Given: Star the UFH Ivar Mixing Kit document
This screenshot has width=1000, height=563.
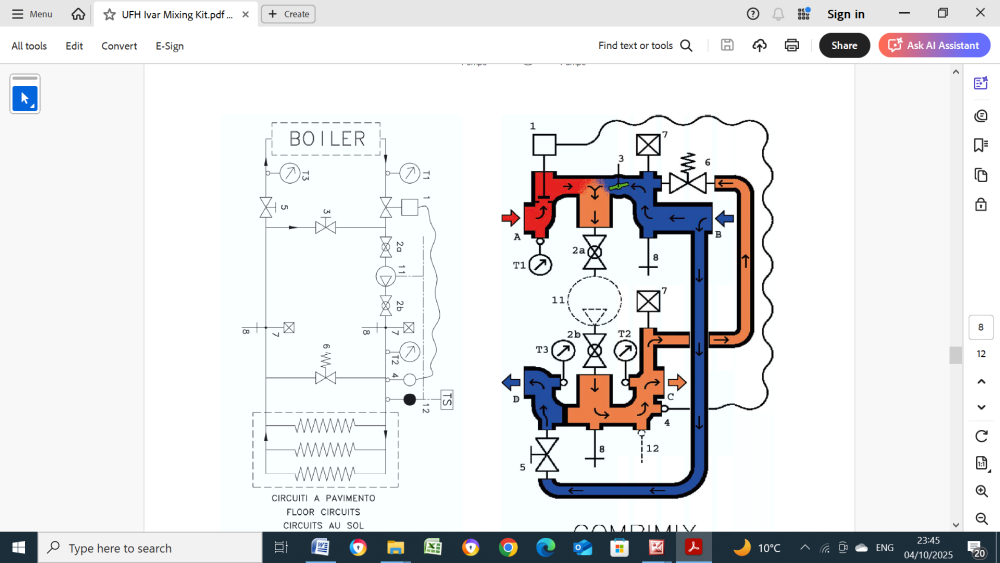Looking at the screenshot, I should pyautogui.click(x=109, y=14).
